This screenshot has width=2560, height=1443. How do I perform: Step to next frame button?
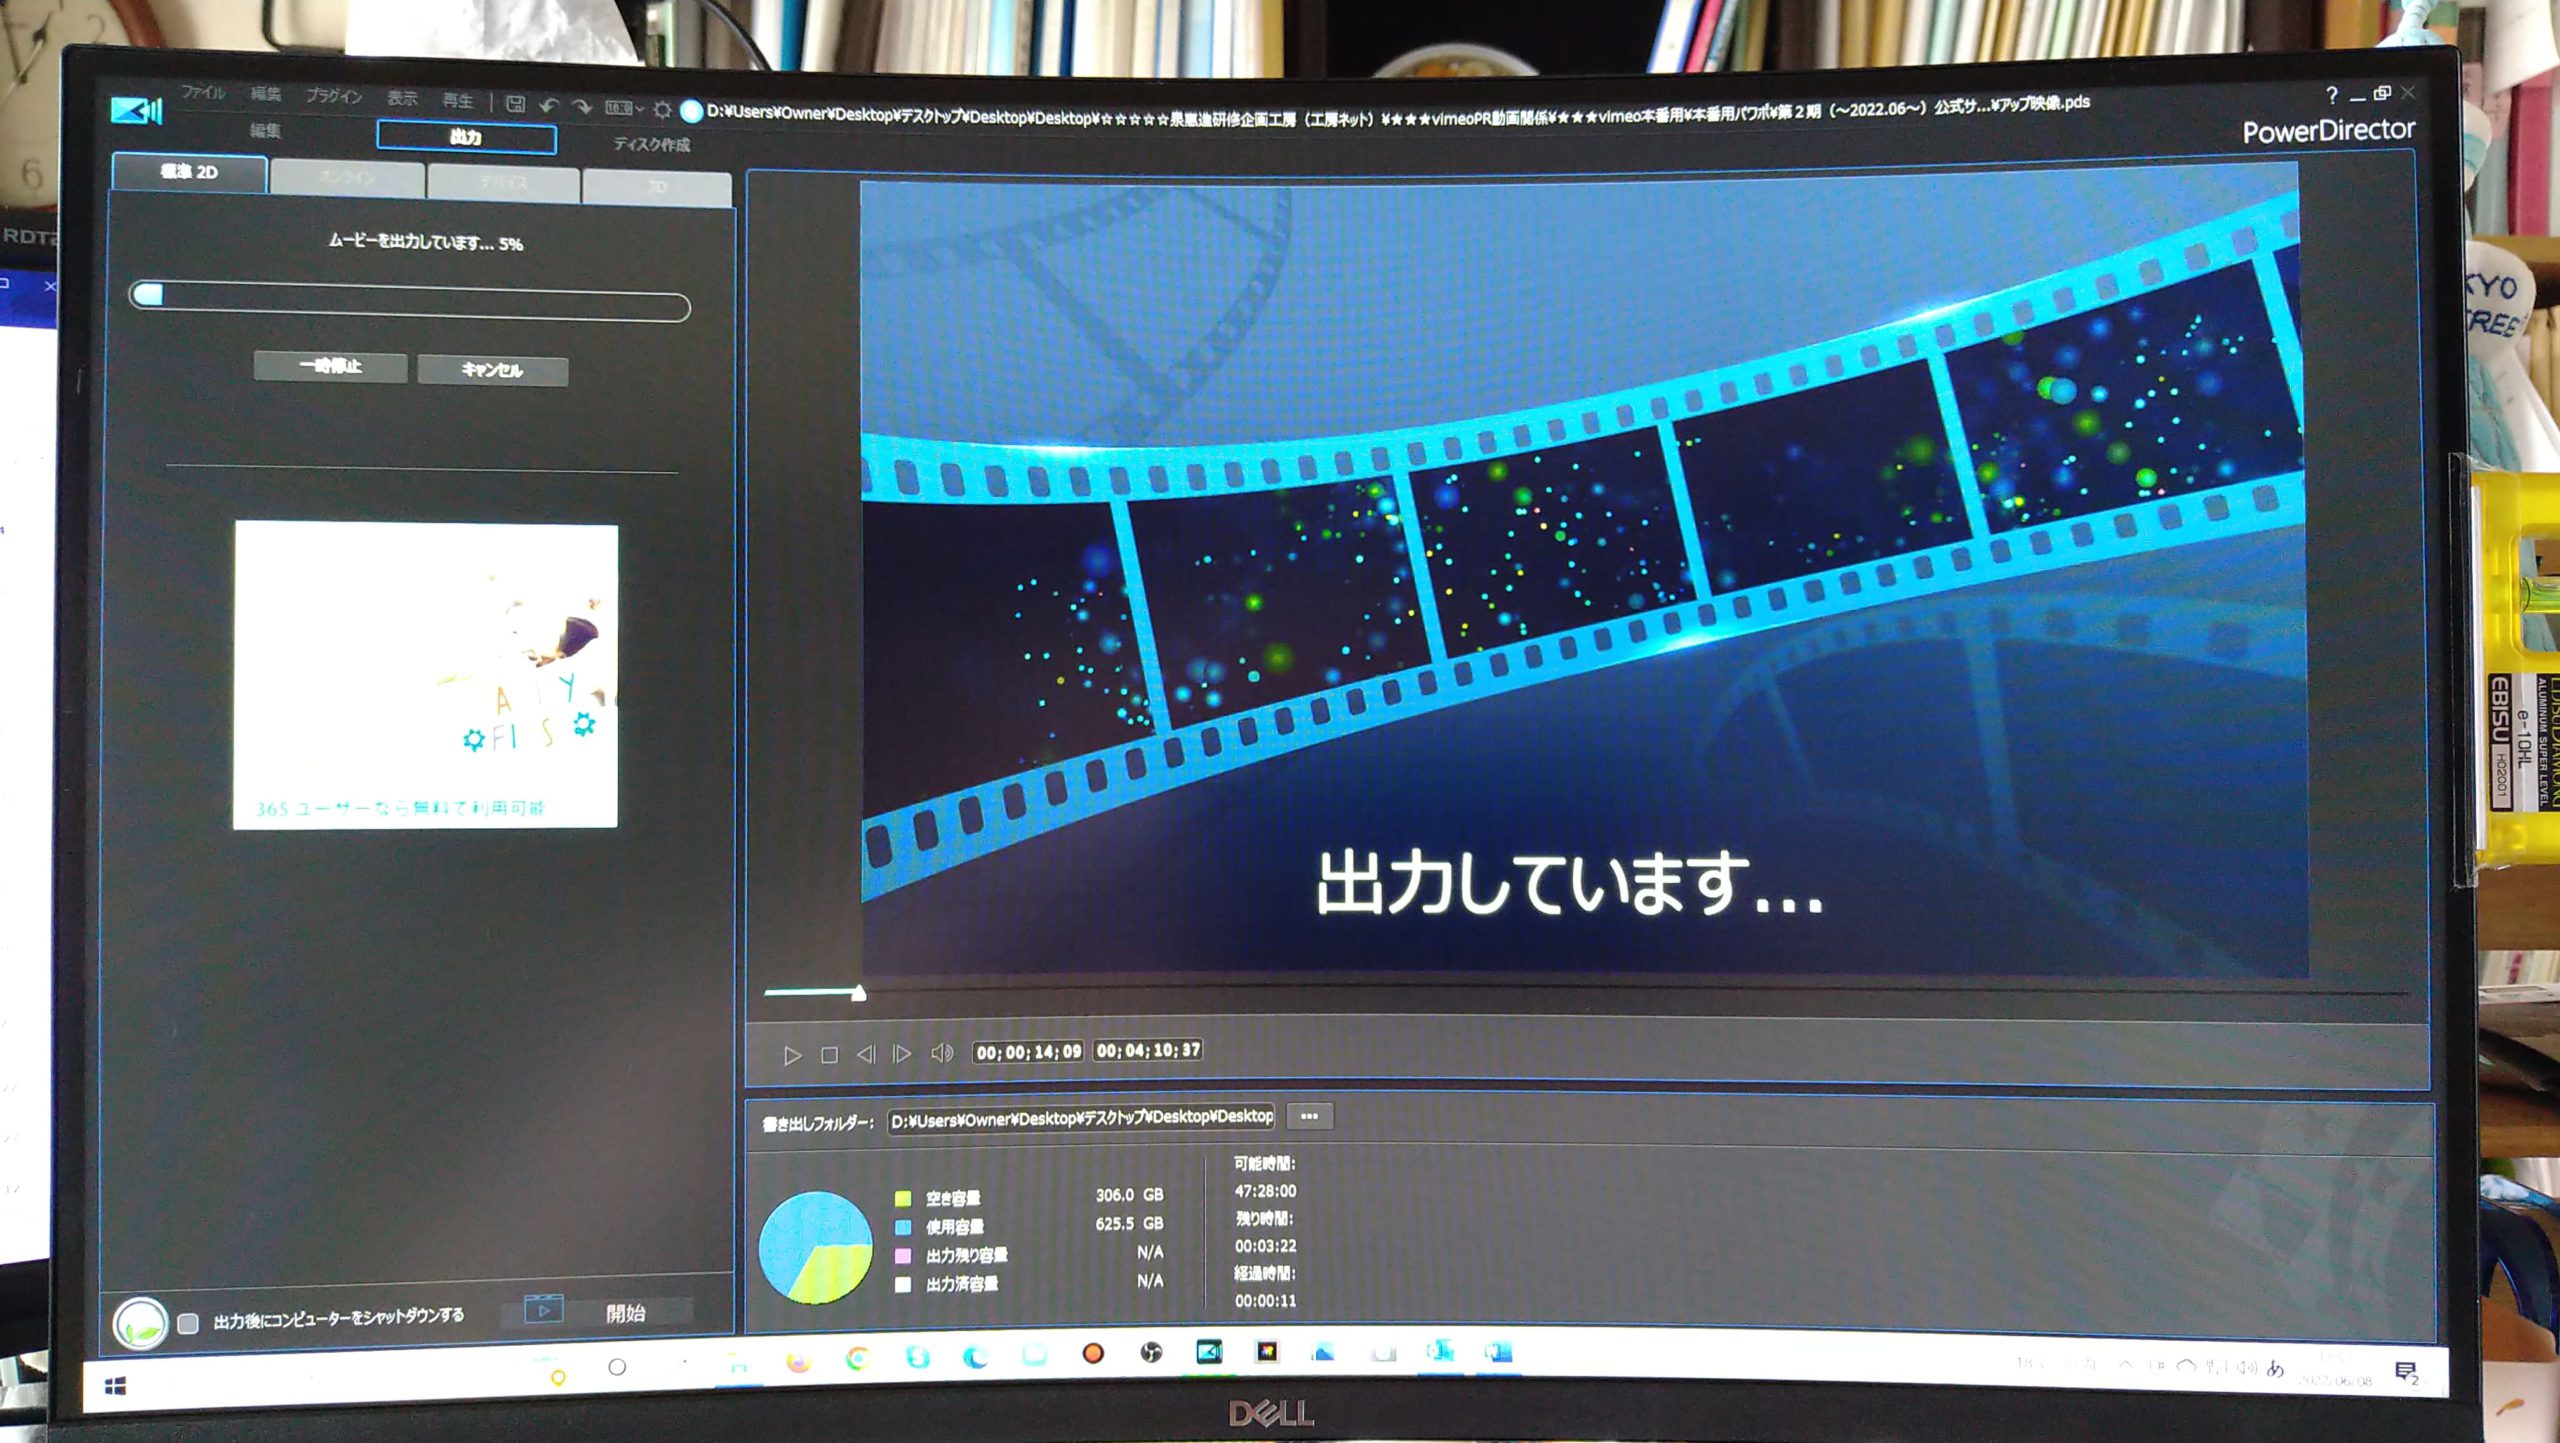pos(902,1054)
